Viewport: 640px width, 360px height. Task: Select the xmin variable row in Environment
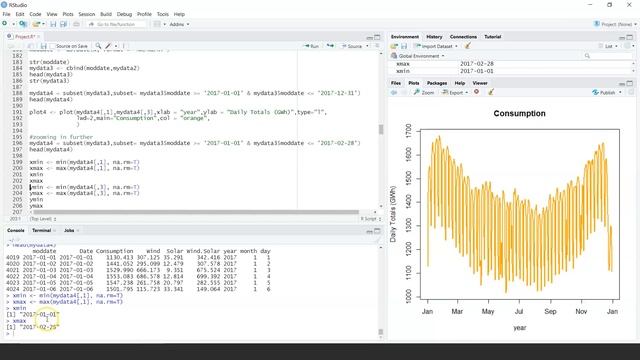[x=511, y=71]
